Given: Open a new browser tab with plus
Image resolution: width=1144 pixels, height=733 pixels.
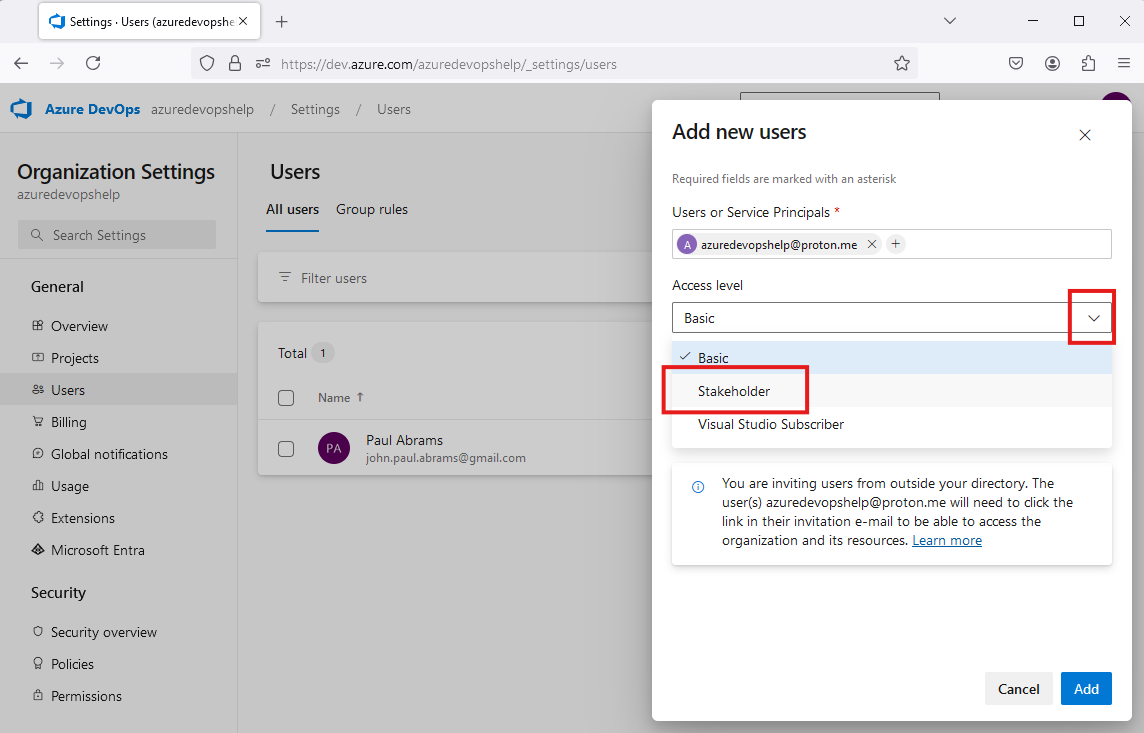Looking at the screenshot, I should [282, 22].
